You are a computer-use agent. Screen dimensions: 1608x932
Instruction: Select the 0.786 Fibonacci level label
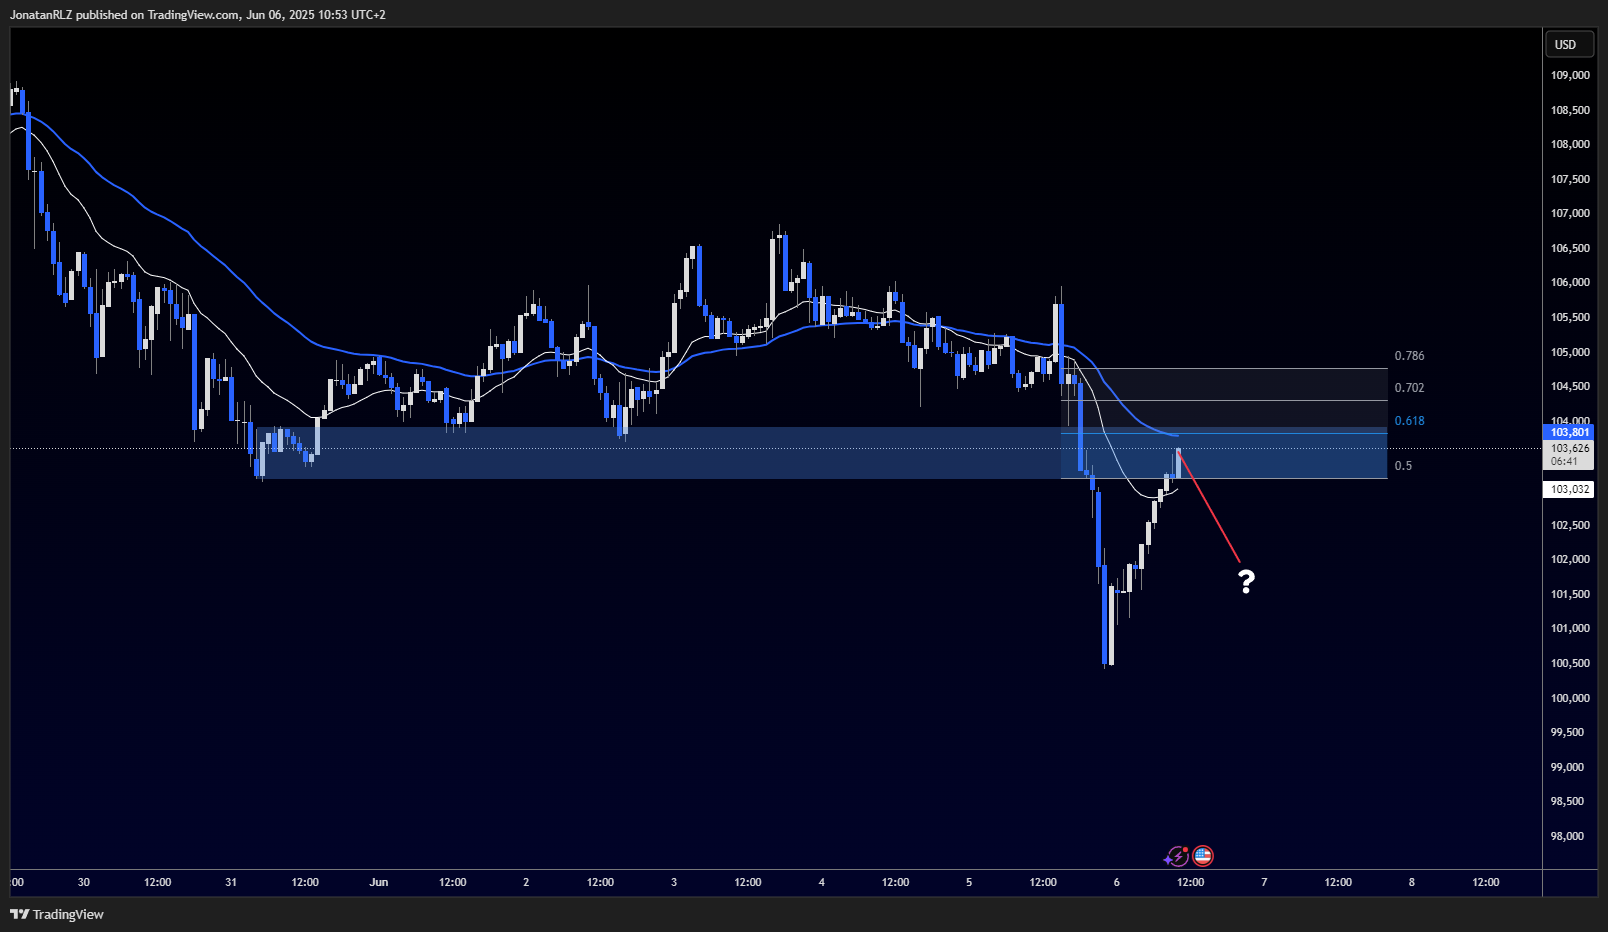pyautogui.click(x=1409, y=356)
